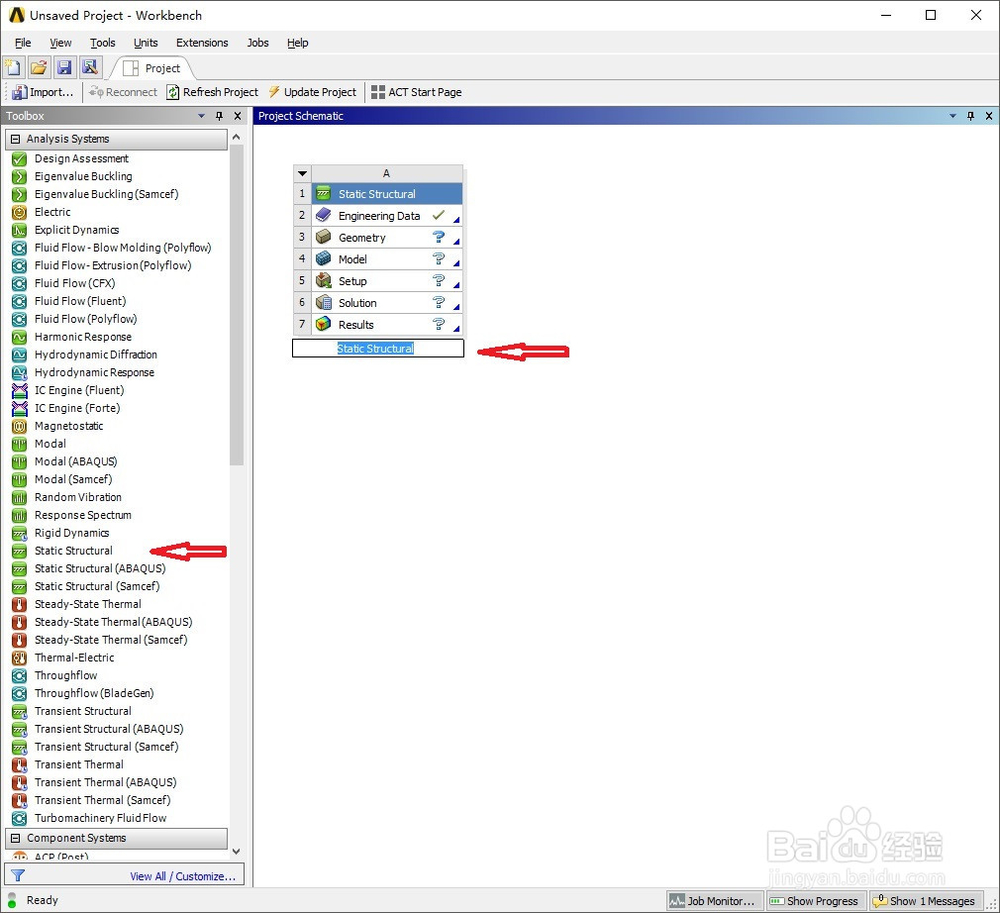Open the Help menu
The height and width of the screenshot is (913, 1000).
pos(297,43)
